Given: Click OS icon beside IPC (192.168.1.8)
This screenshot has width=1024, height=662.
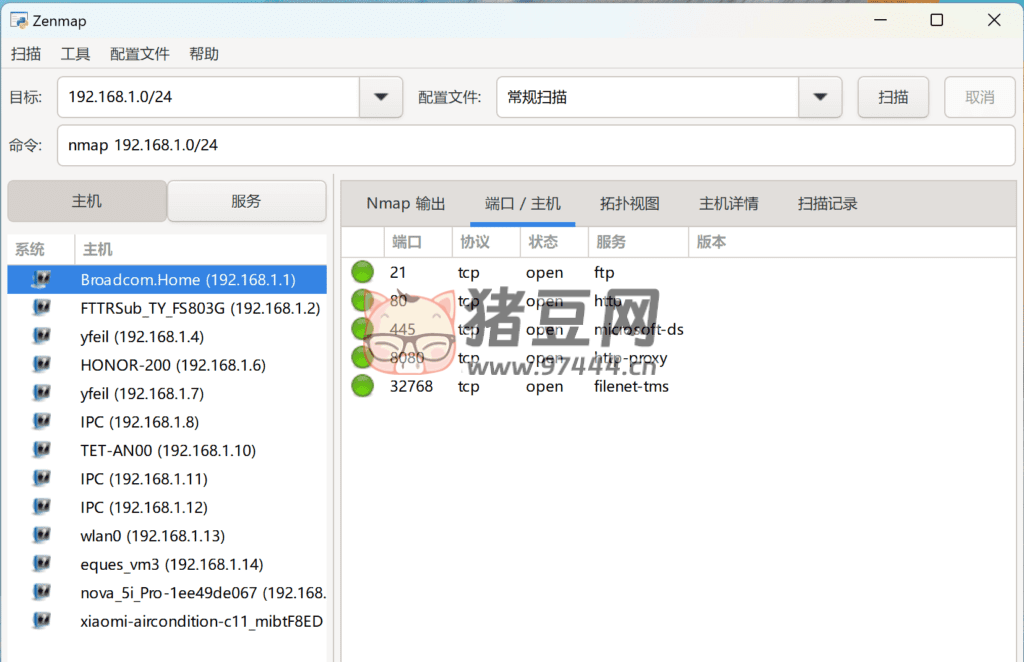Looking at the screenshot, I should [x=41, y=422].
